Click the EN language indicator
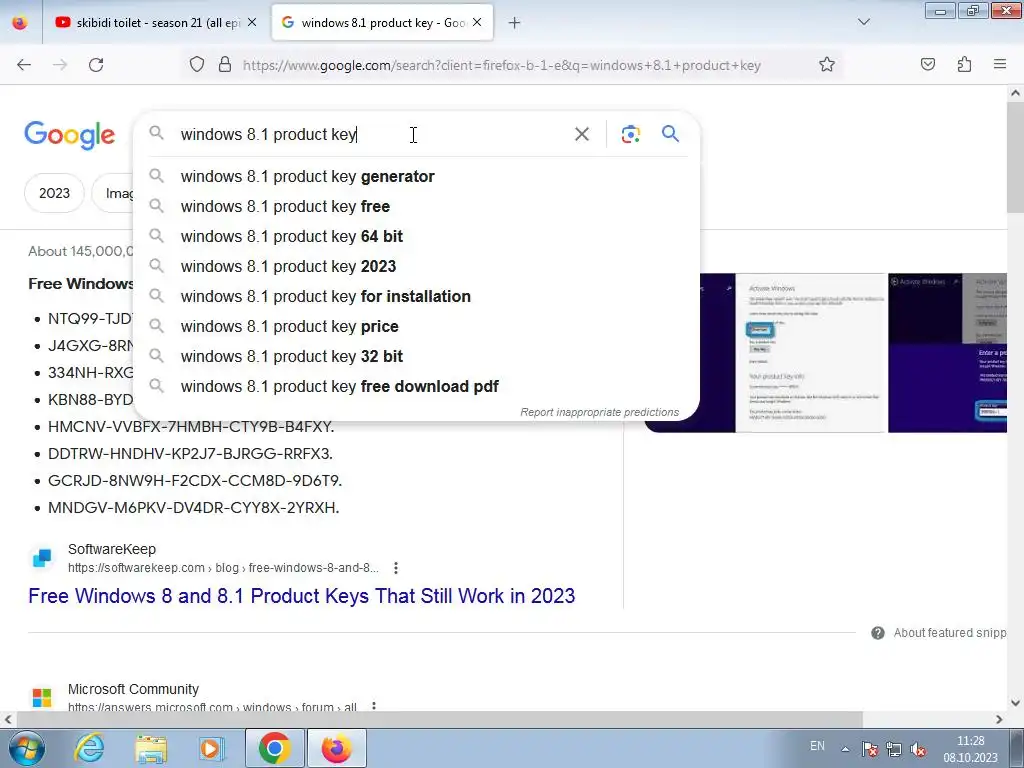Image resolution: width=1024 pixels, height=768 pixels. pyautogui.click(x=817, y=746)
